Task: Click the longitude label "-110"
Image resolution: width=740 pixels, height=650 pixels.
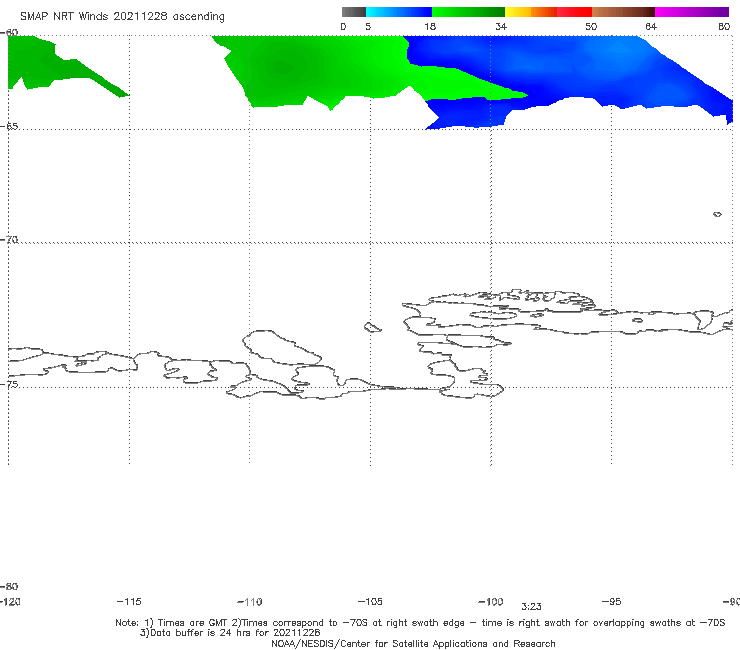Action: point(250,602)
